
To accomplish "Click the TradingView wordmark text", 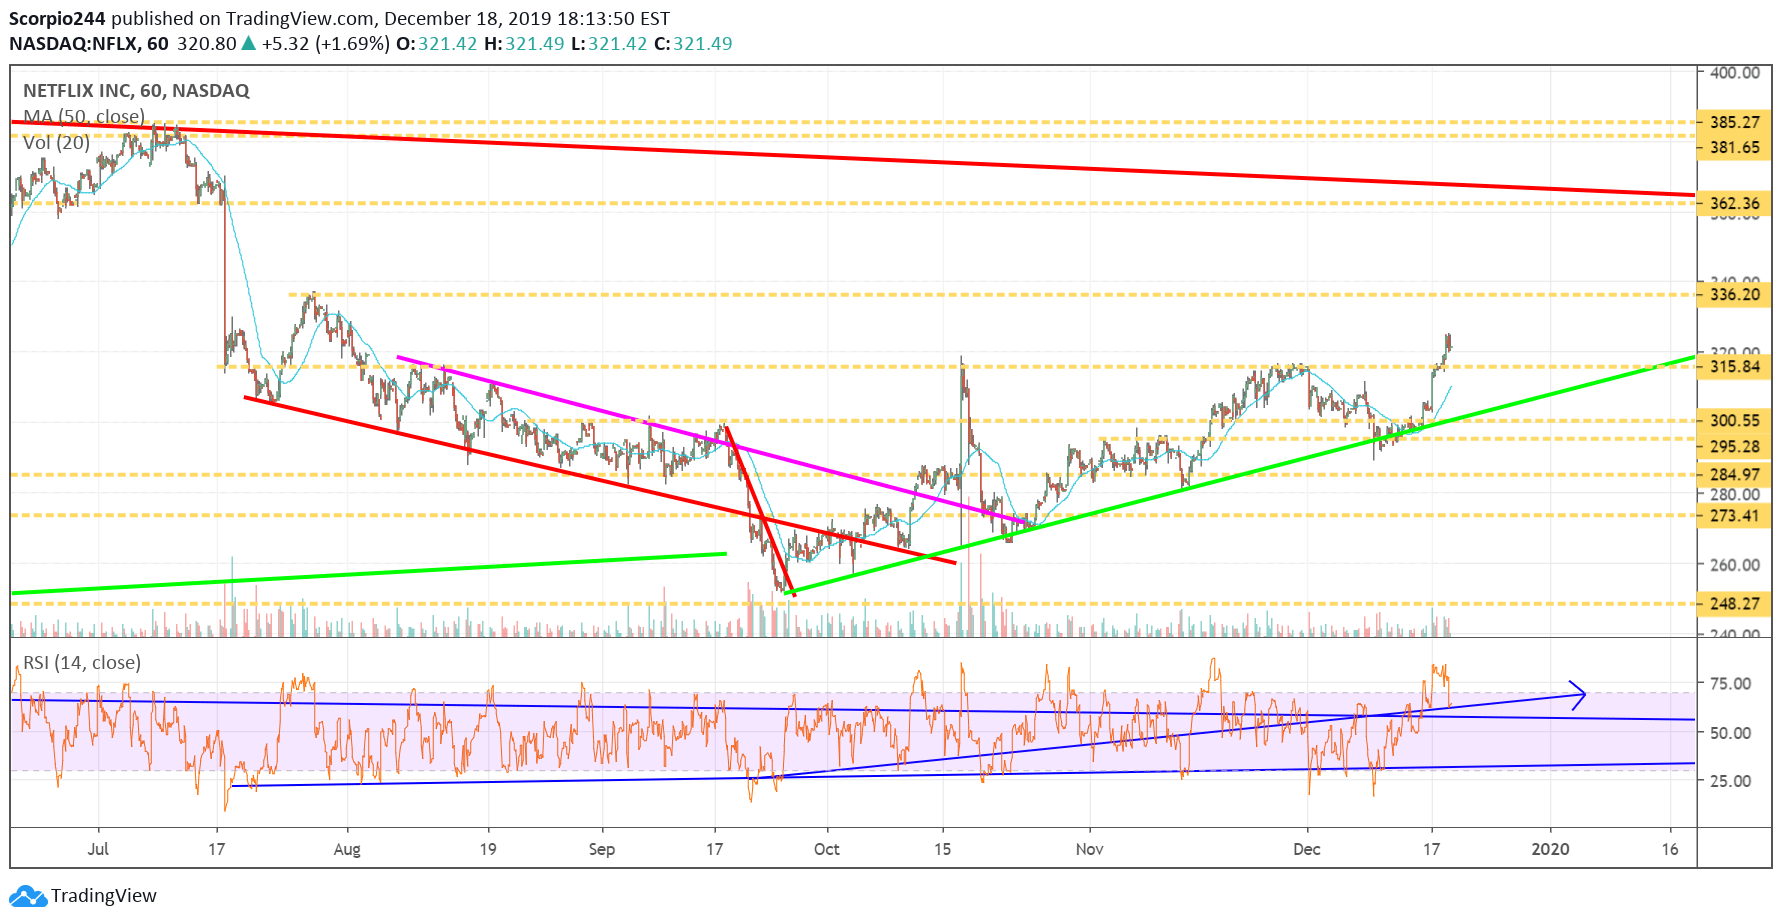I will pyautogui.click(x=104, y=896).
